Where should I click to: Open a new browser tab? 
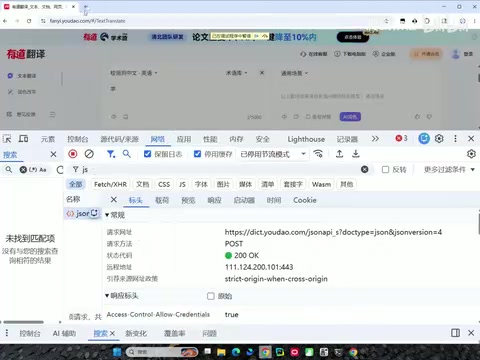coord(86,7)
